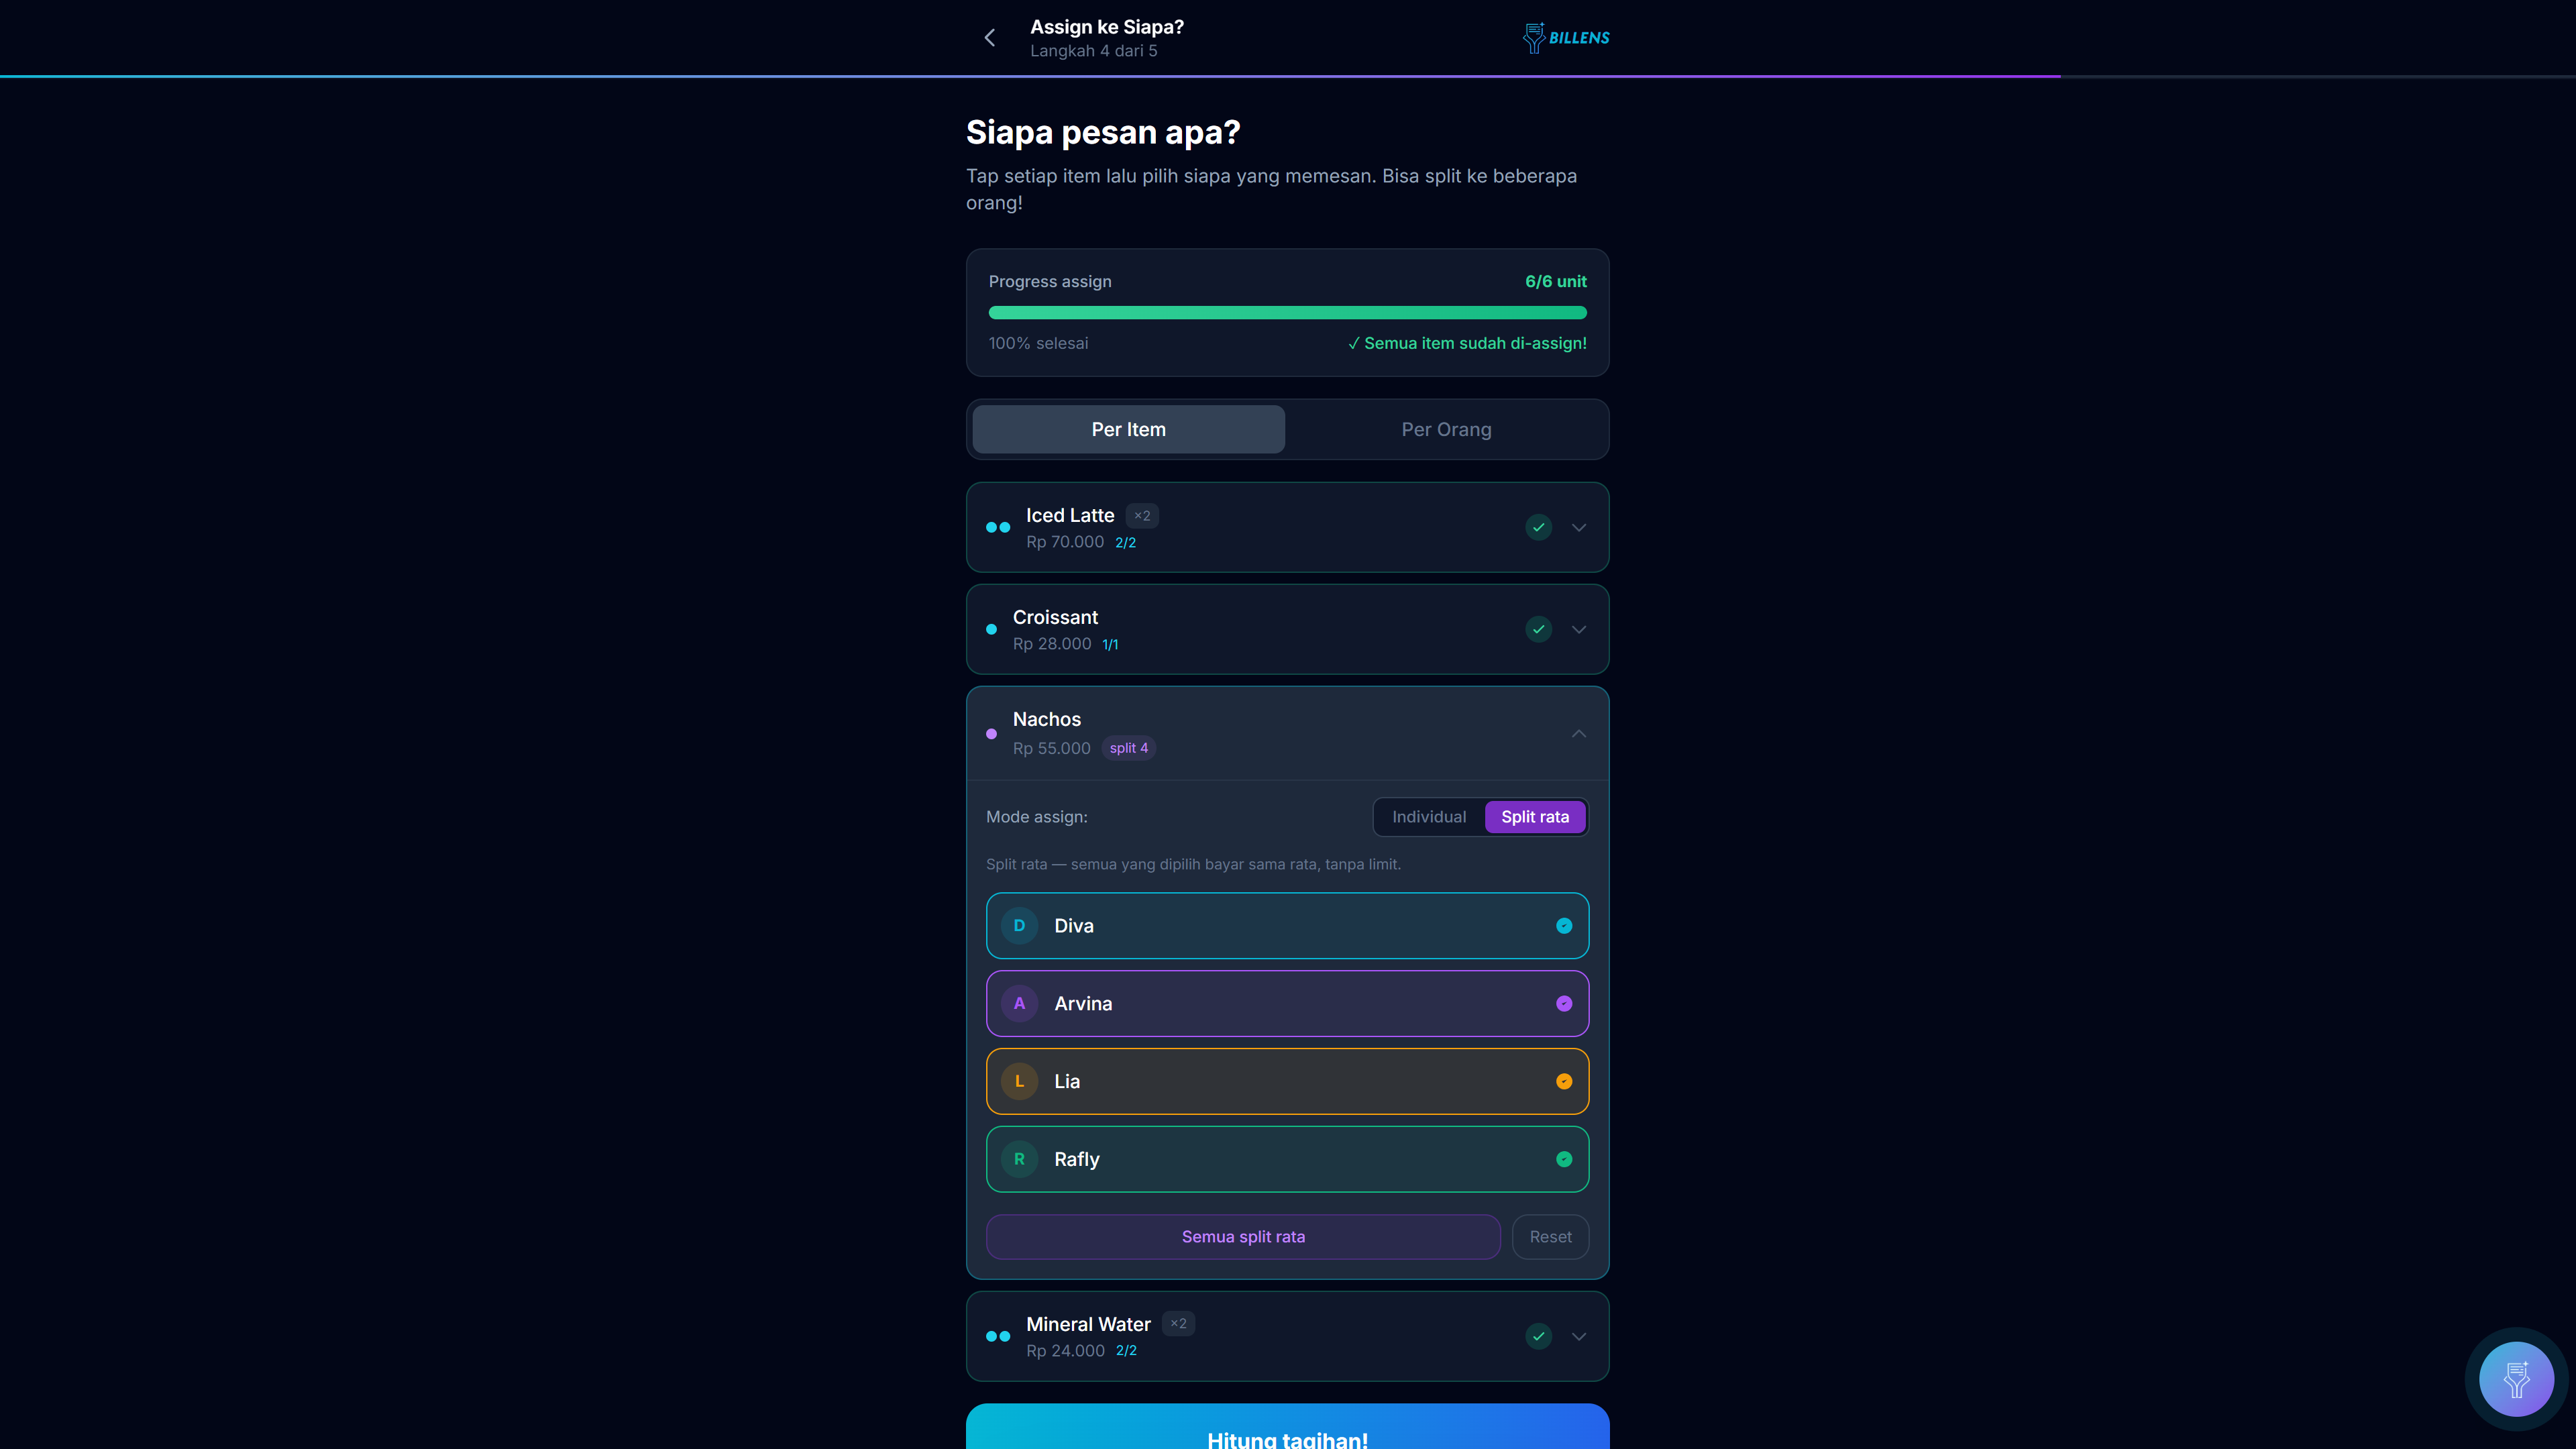Image resolution: width=2576 pixels, height=1449 pixels.
Task: Click the green checkmark on Croissant
Action: coord(1538,629)
